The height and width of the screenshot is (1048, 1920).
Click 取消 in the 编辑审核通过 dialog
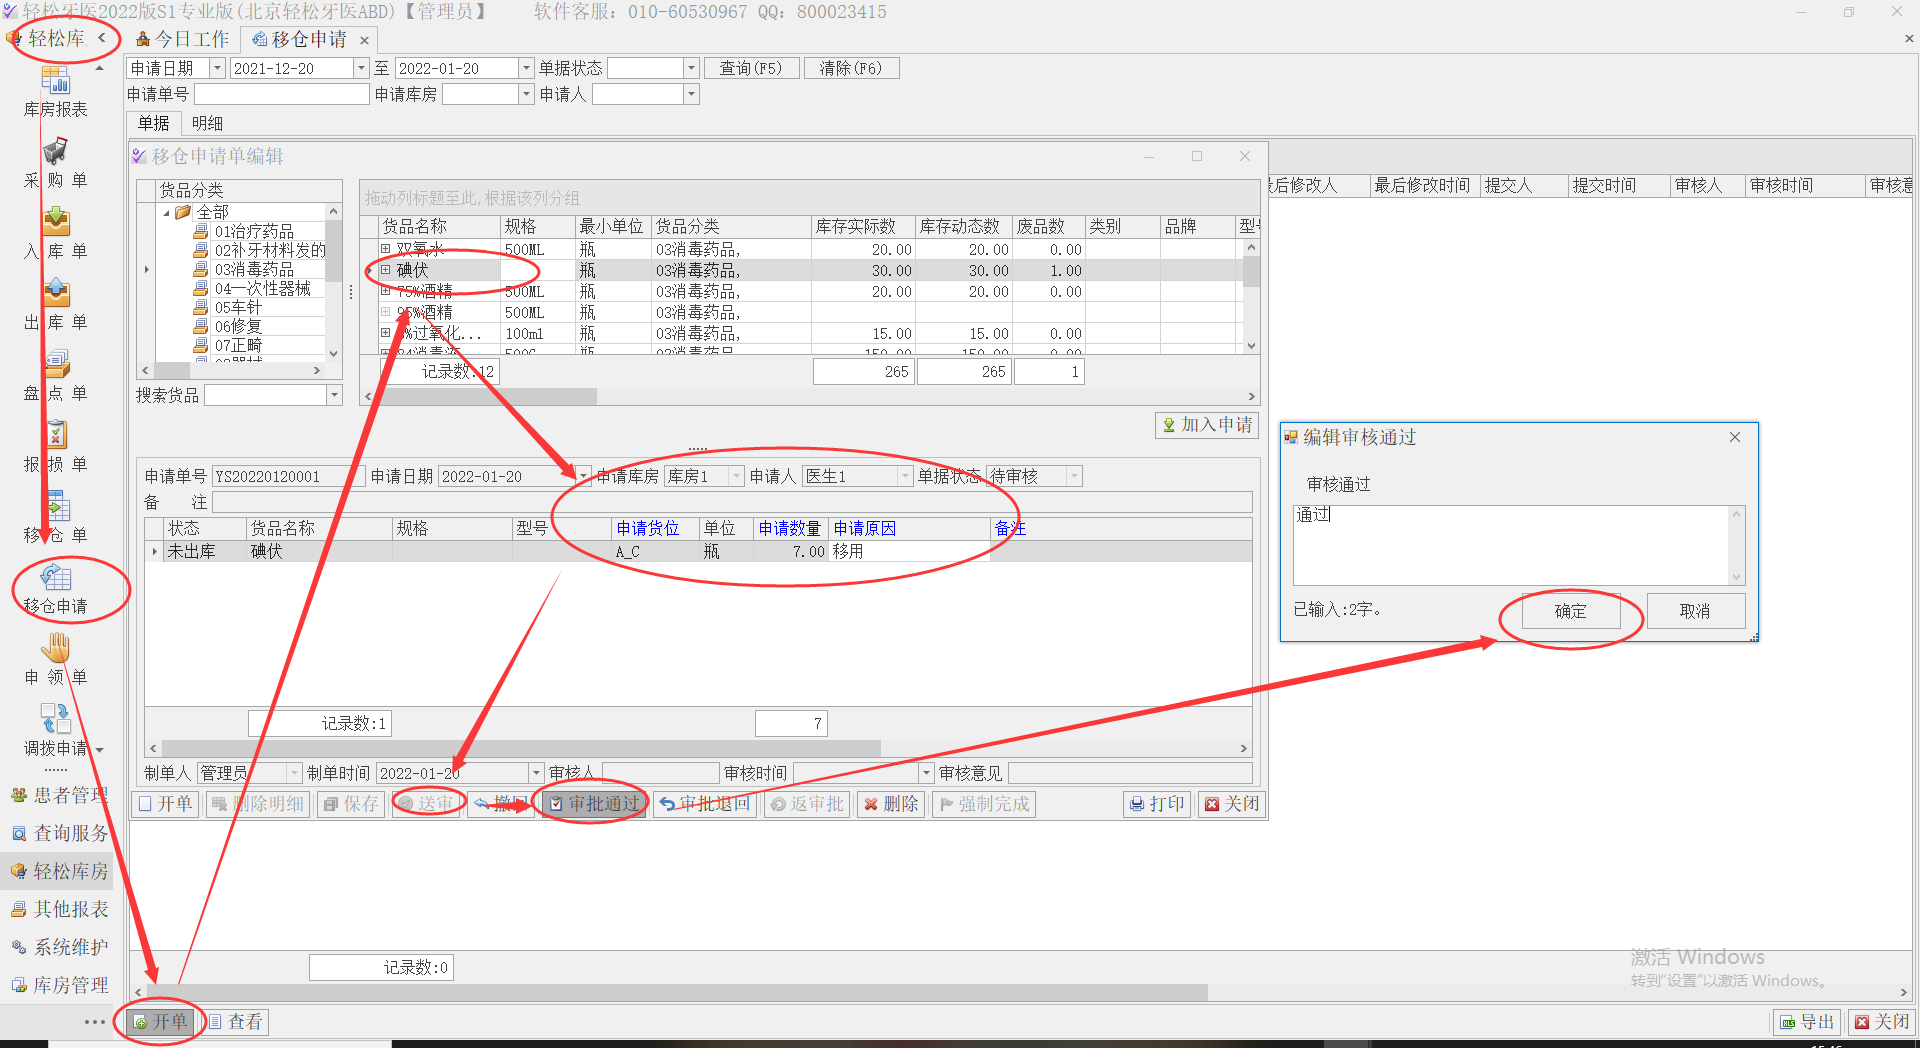[x=1695, y=611]
